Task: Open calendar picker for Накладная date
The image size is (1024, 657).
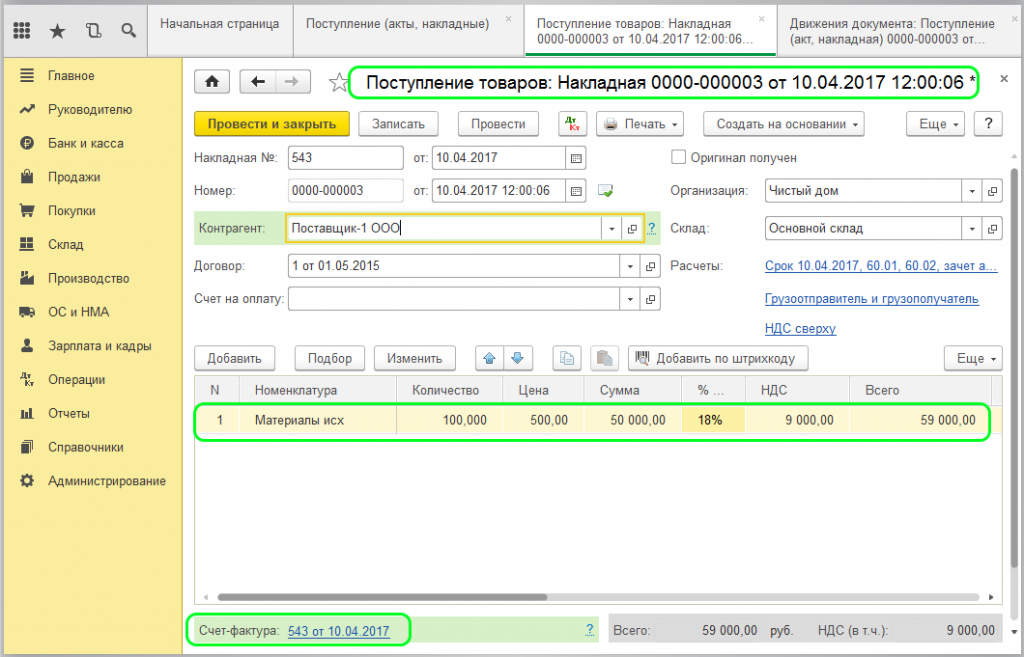Action: coord(575,158)
